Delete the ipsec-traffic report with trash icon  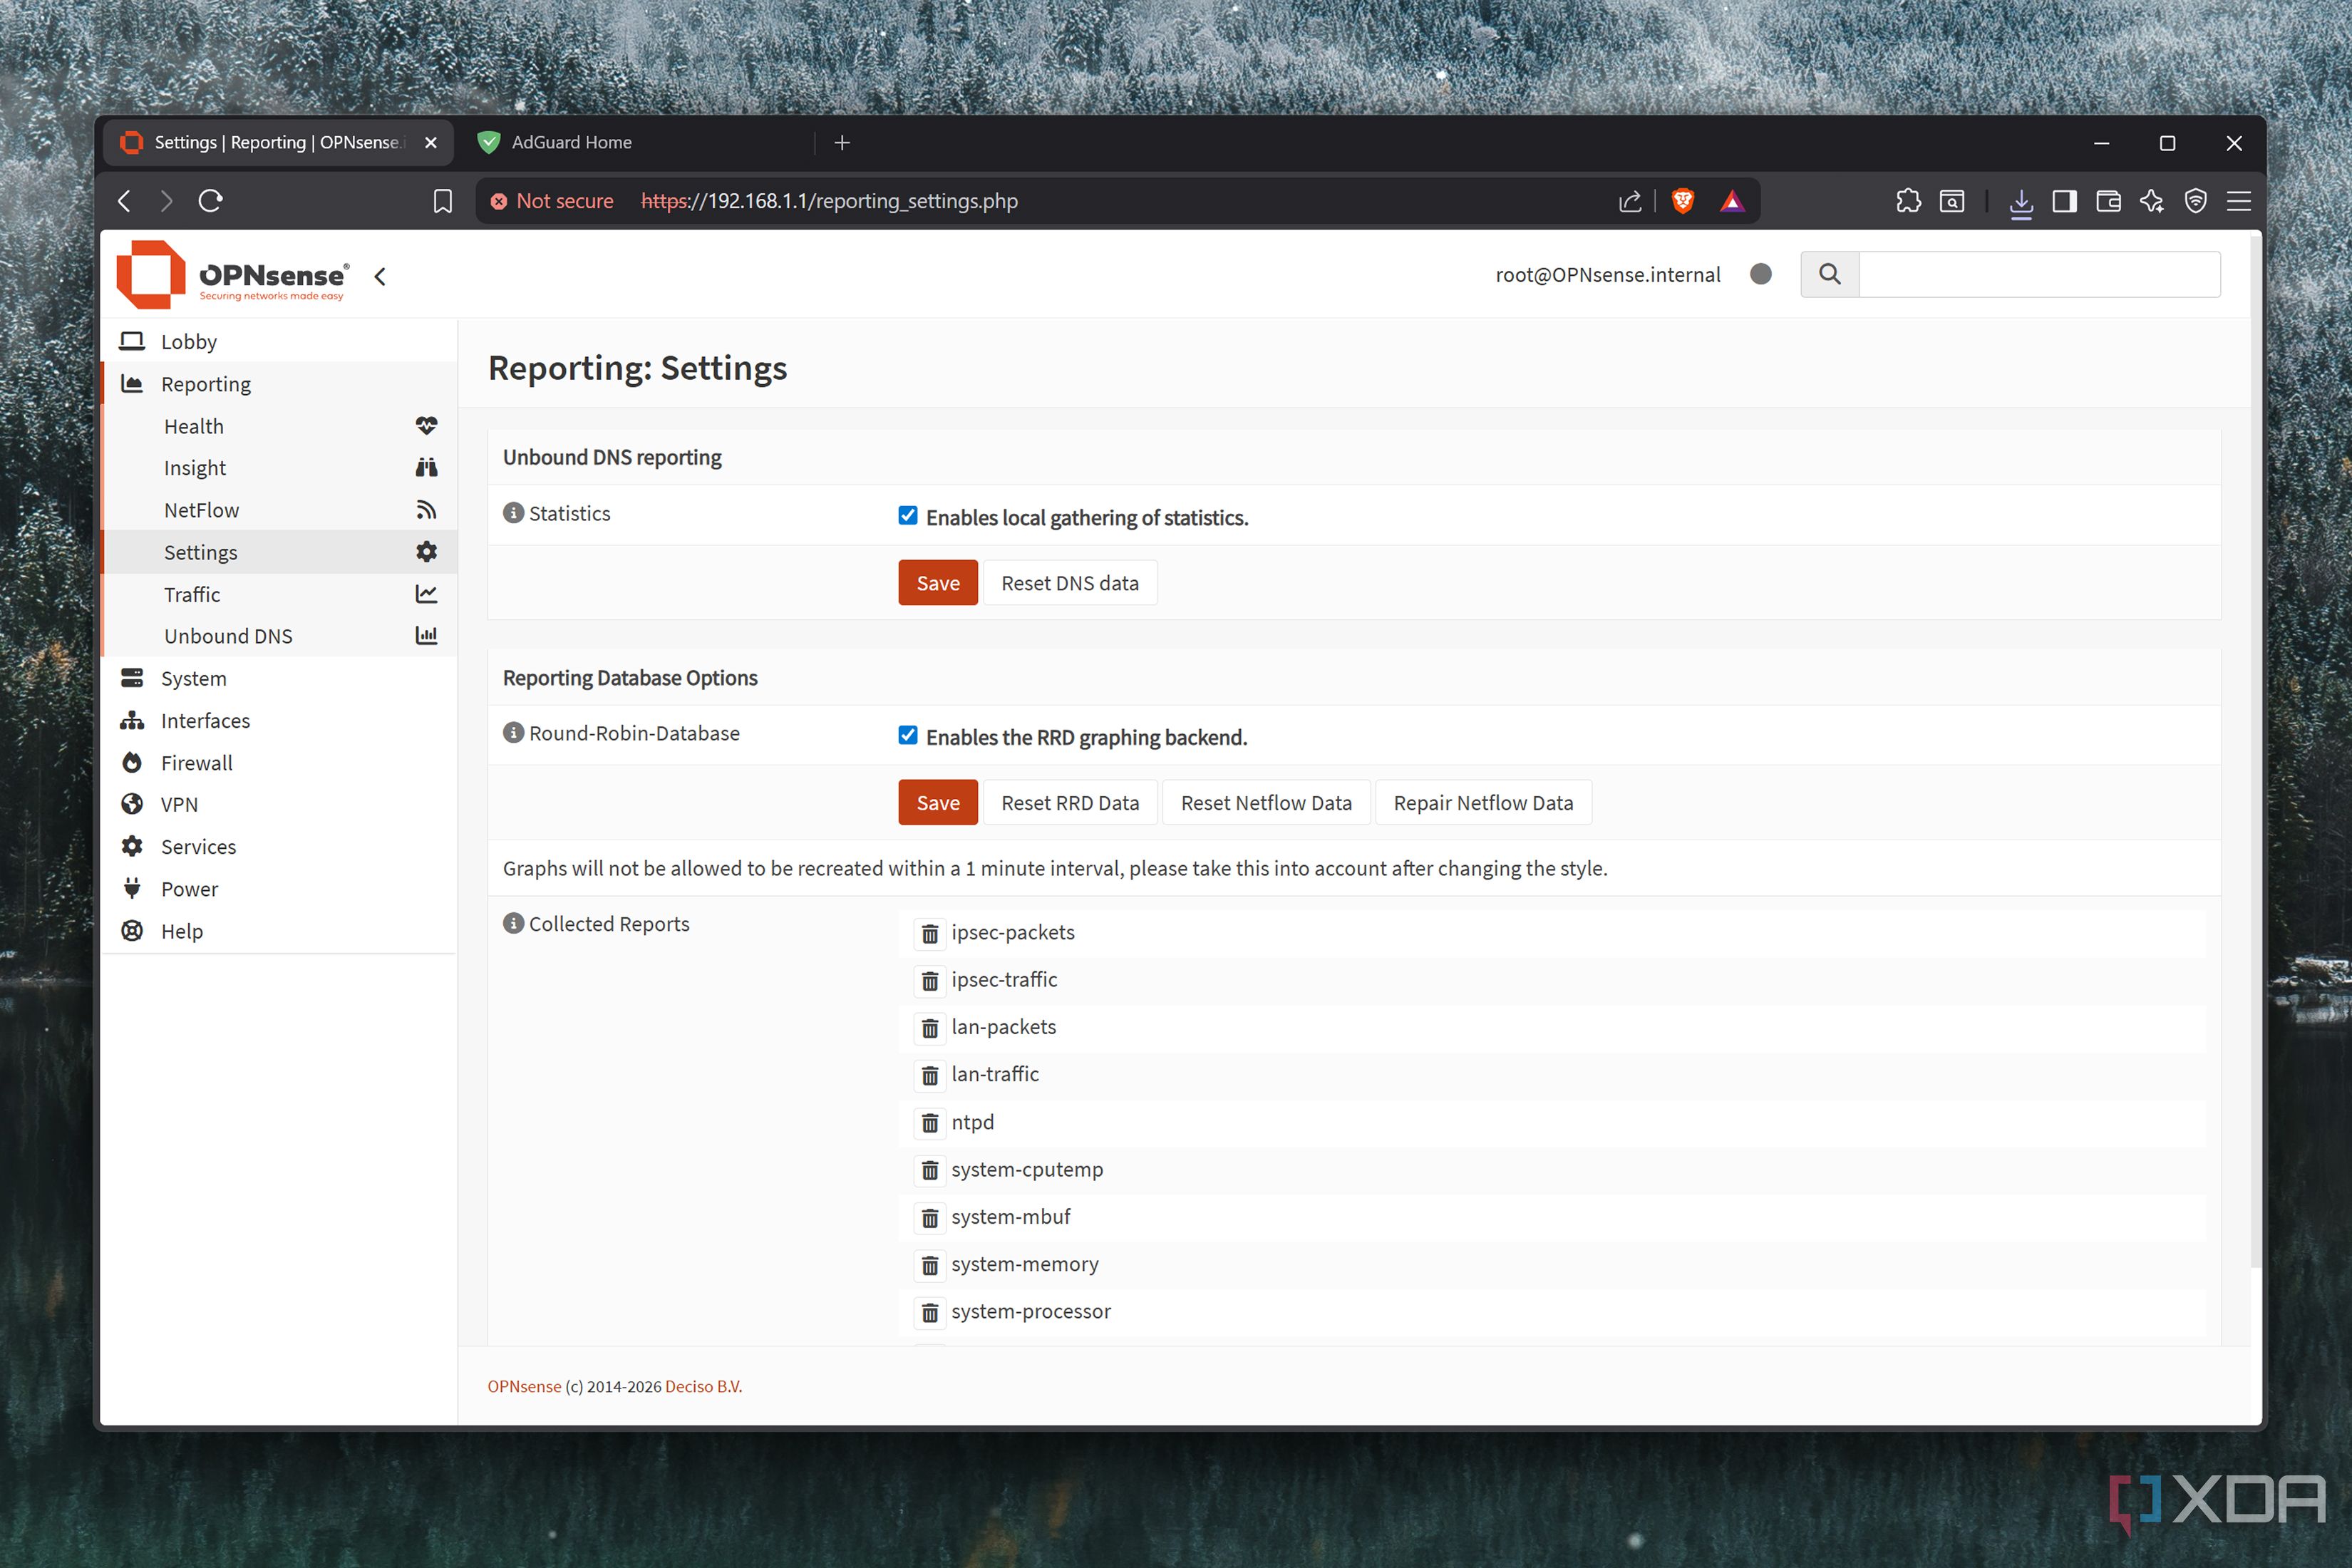pyautogui.click(x=929, y=980)
